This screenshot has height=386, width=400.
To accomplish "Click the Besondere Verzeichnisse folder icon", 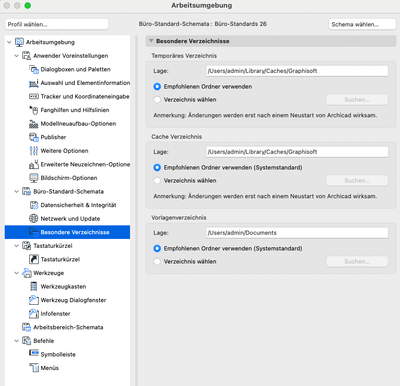I will [34, 232].
